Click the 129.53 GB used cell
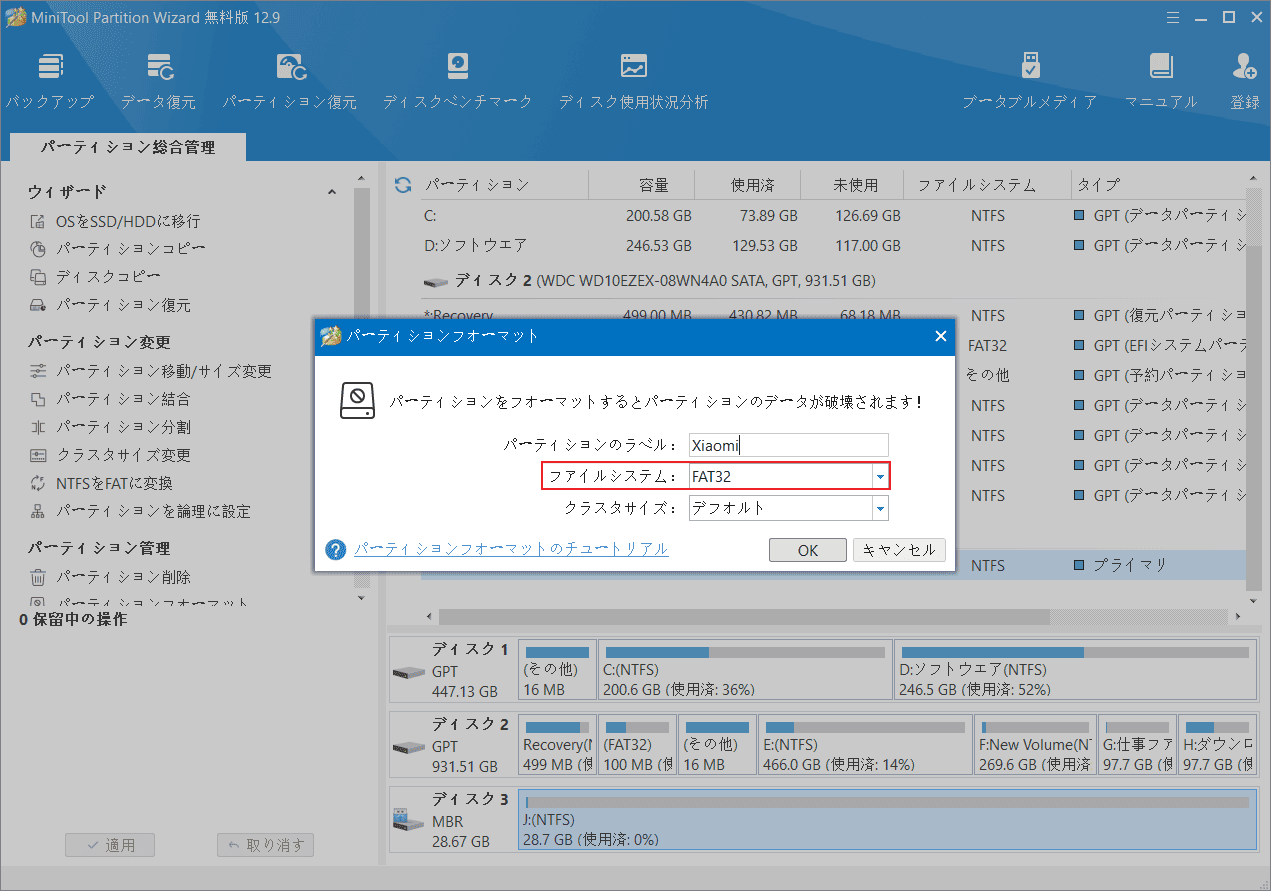This screenshot has height=891, width=1271. pyautogui.click(x=763, y=245)
